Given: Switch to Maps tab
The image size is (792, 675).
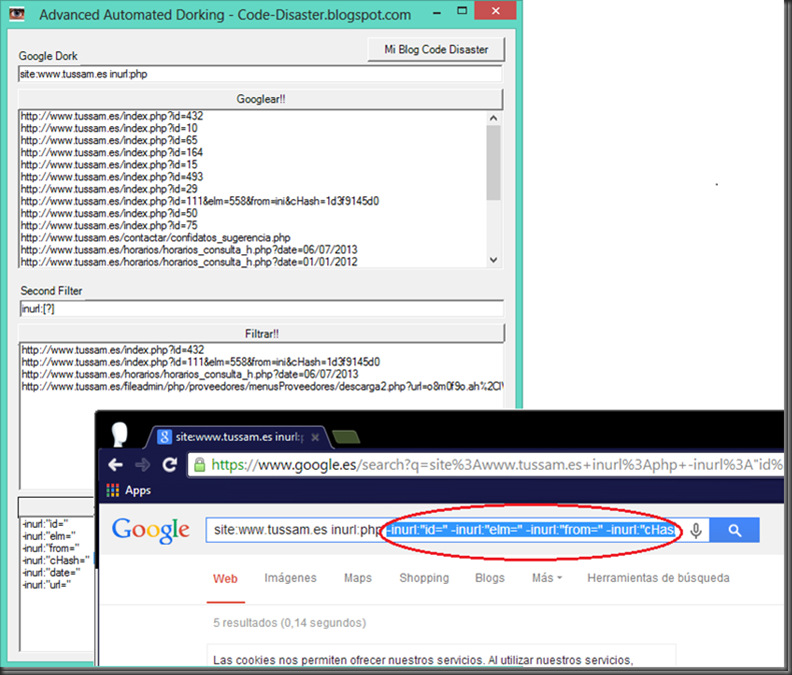Looking at the screenshot, I should coord(358,578).
